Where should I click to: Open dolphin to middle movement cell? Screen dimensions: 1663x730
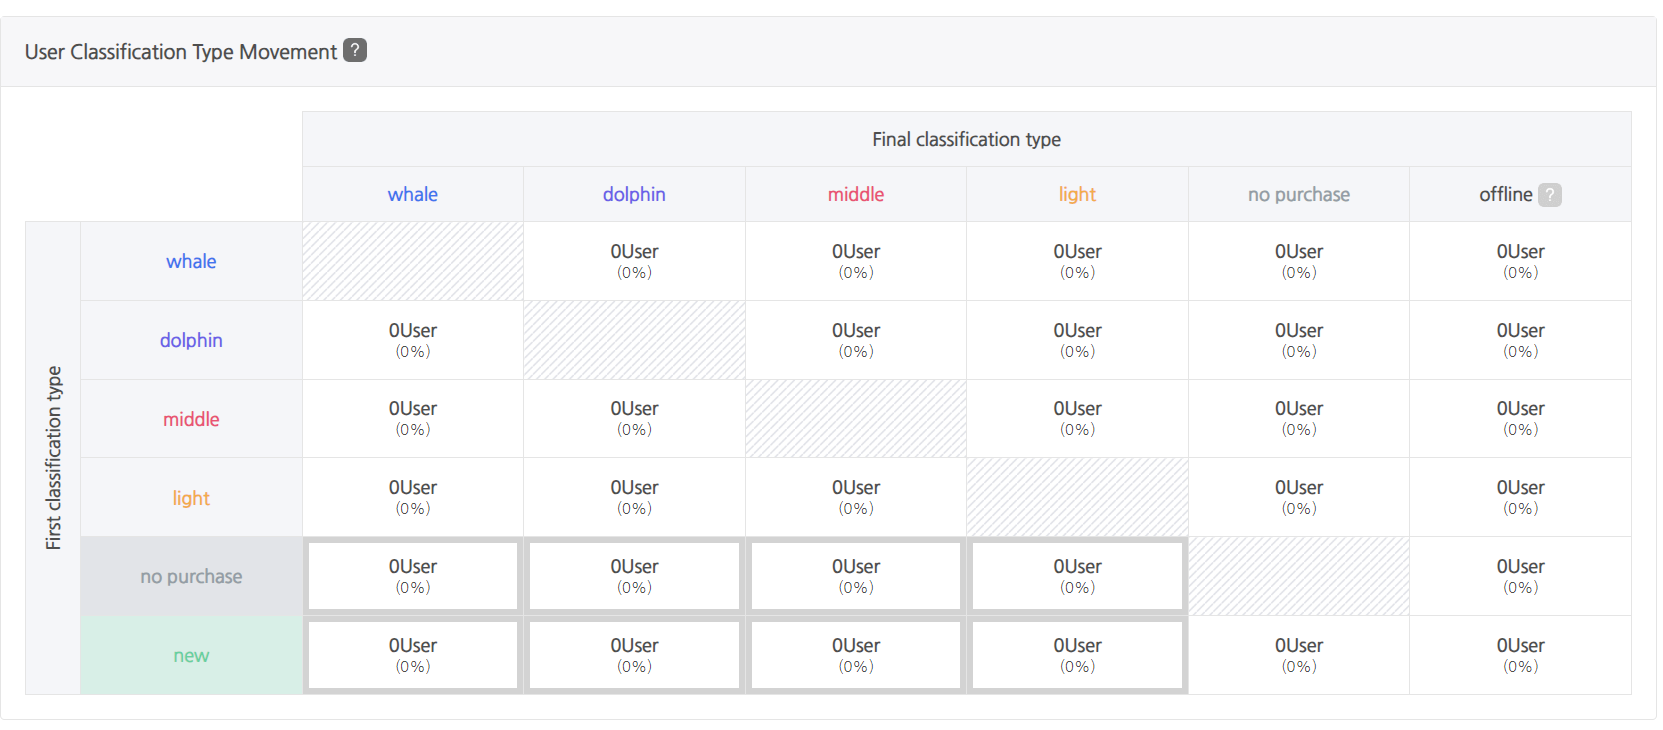[856, 340]
